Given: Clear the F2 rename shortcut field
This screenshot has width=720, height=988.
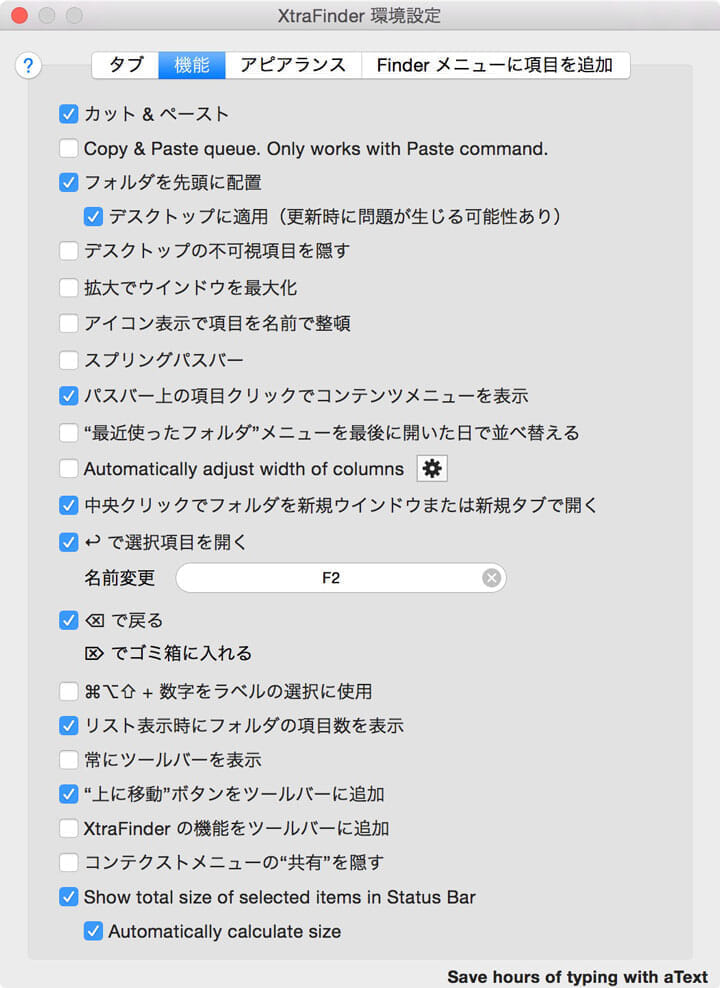Looking at the screenshot, I should [x=491, y=578].
